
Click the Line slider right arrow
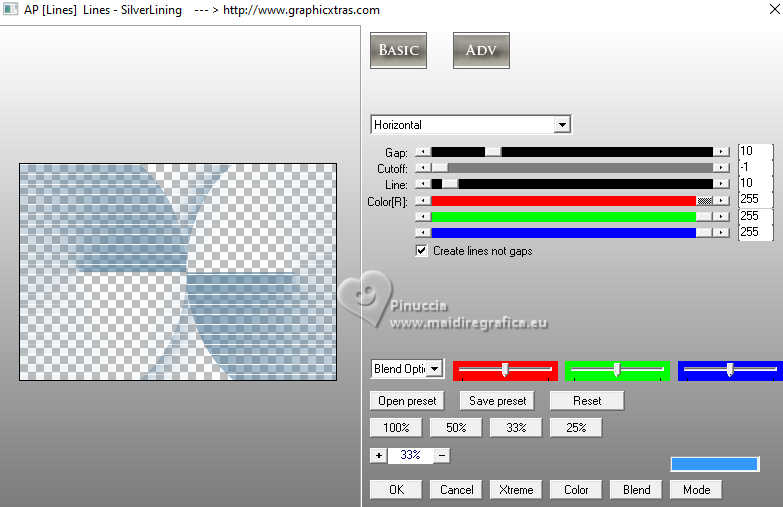pyautogui.click(x=721, y=184)
